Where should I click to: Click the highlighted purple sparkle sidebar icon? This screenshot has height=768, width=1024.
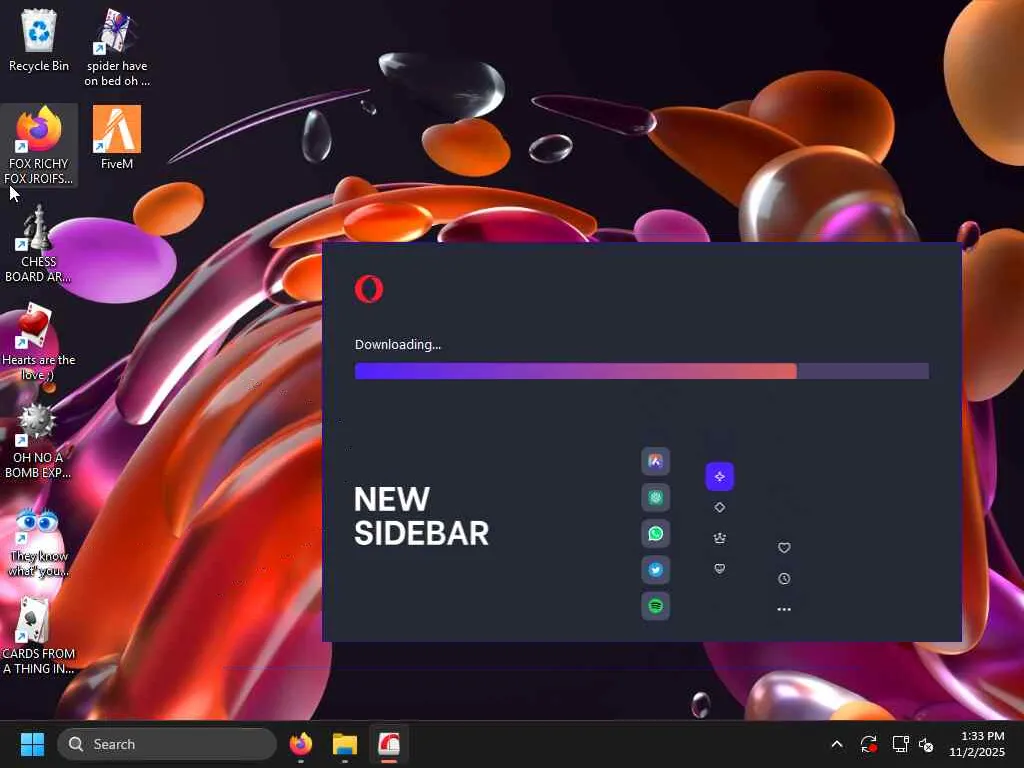[720, 476]
